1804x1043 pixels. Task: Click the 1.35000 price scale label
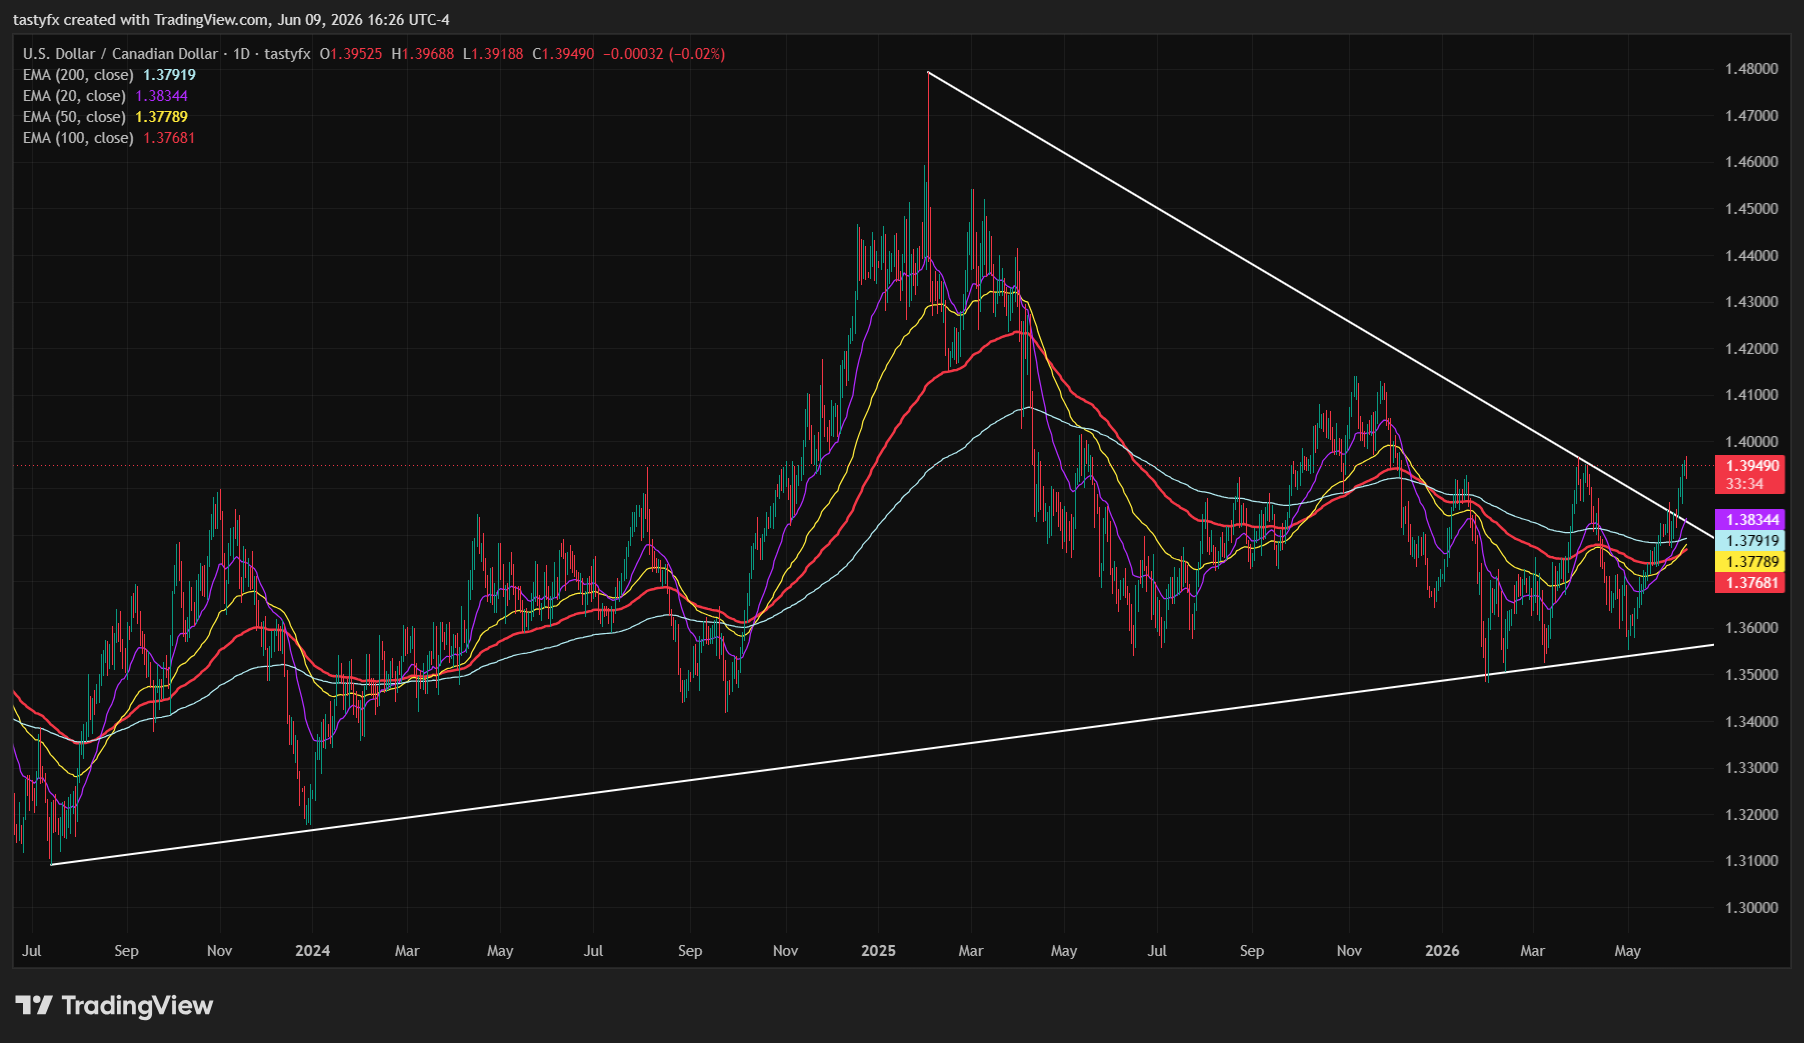coord(1752,675)
